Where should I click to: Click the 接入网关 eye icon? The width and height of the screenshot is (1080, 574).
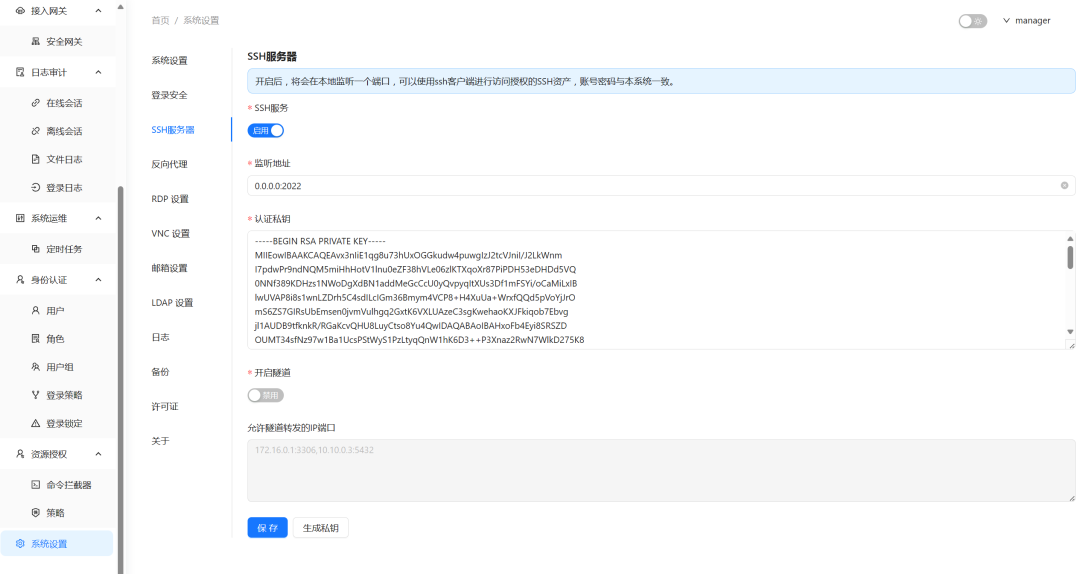[x=20, y=11]
